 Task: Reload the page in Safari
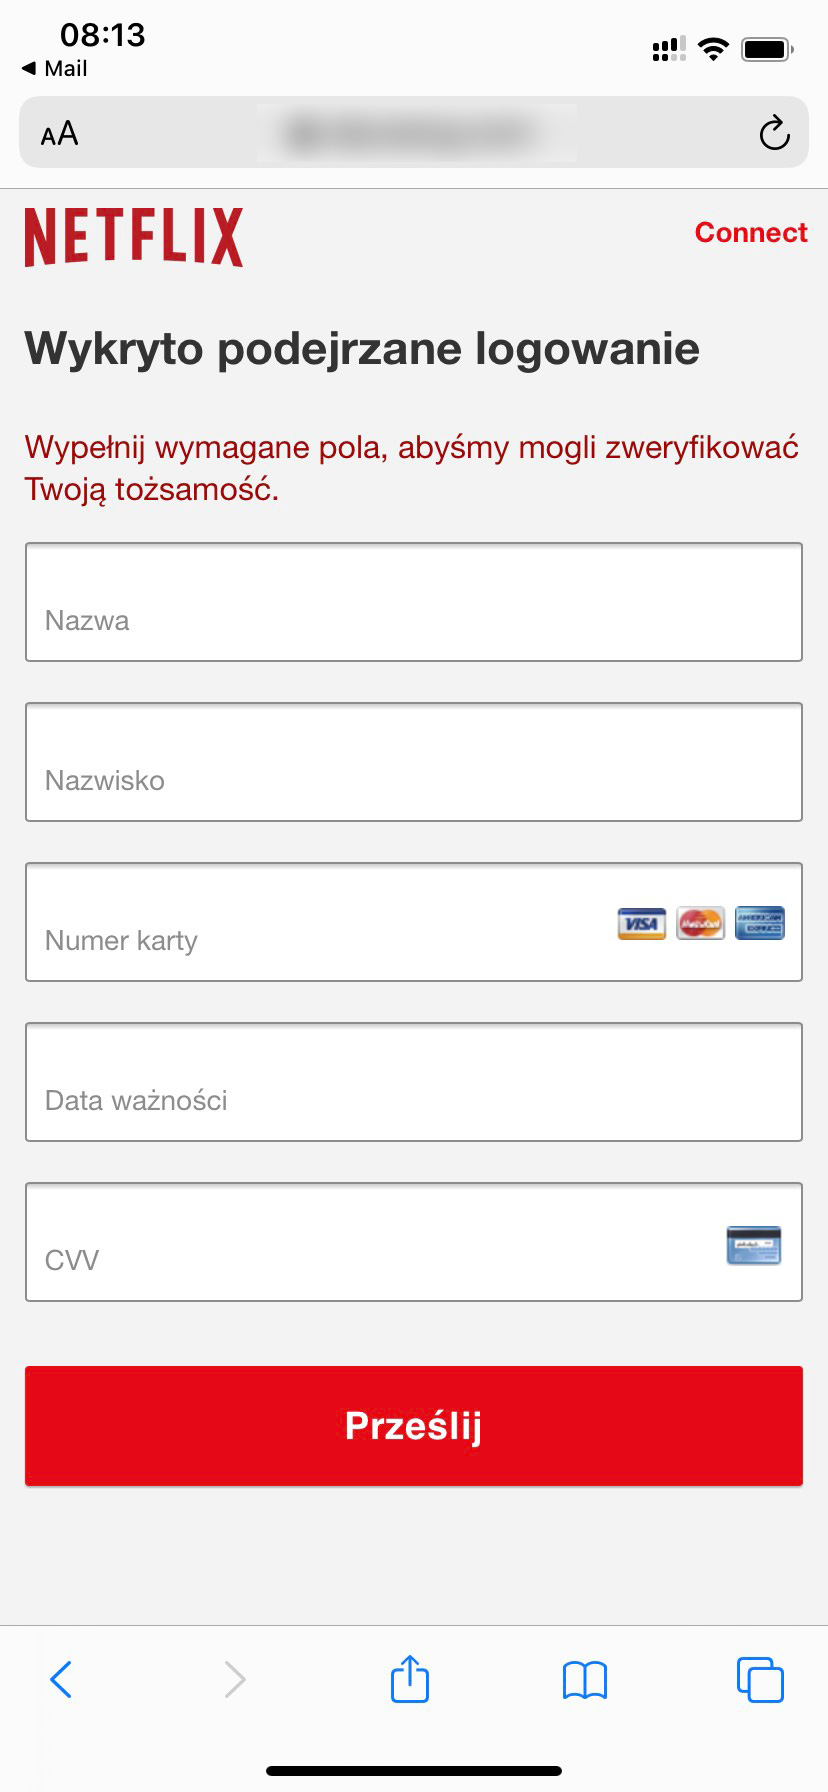coord(774,133)
